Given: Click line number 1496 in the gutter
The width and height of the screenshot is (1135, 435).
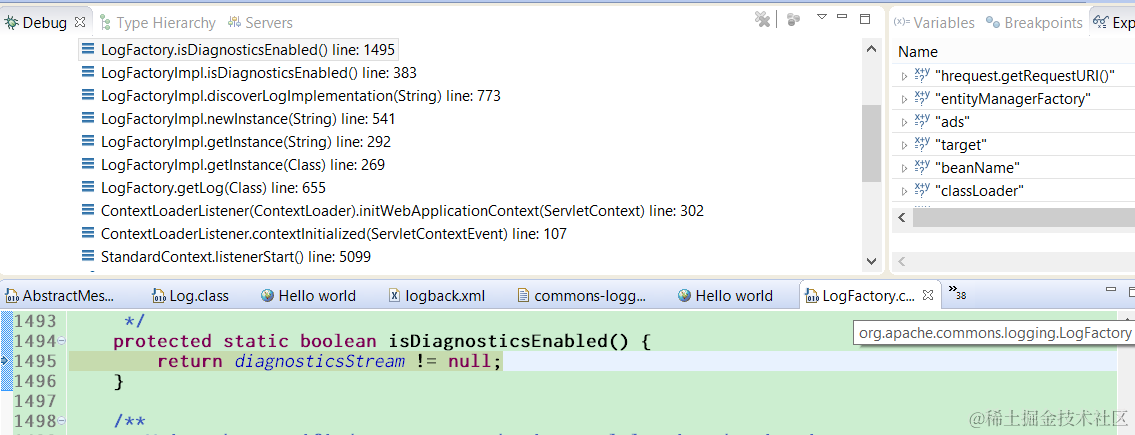Looking at the screenshot, I should point(35,380).
